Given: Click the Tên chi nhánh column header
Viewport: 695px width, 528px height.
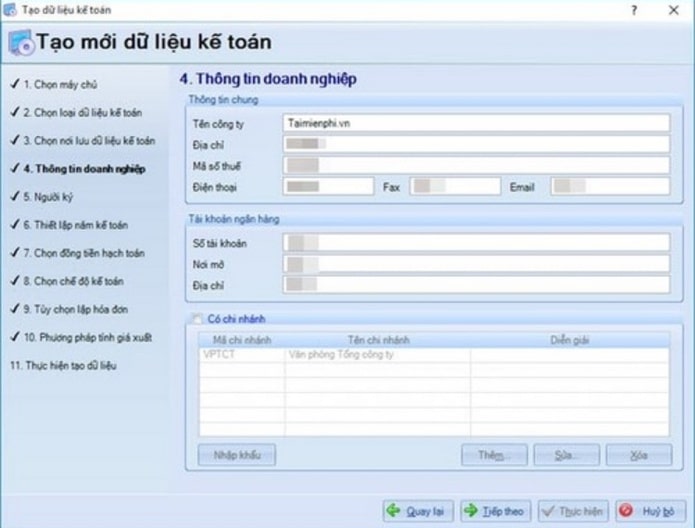Looking at the screenshot, I should pyautogui.click(x=378, y=340).
